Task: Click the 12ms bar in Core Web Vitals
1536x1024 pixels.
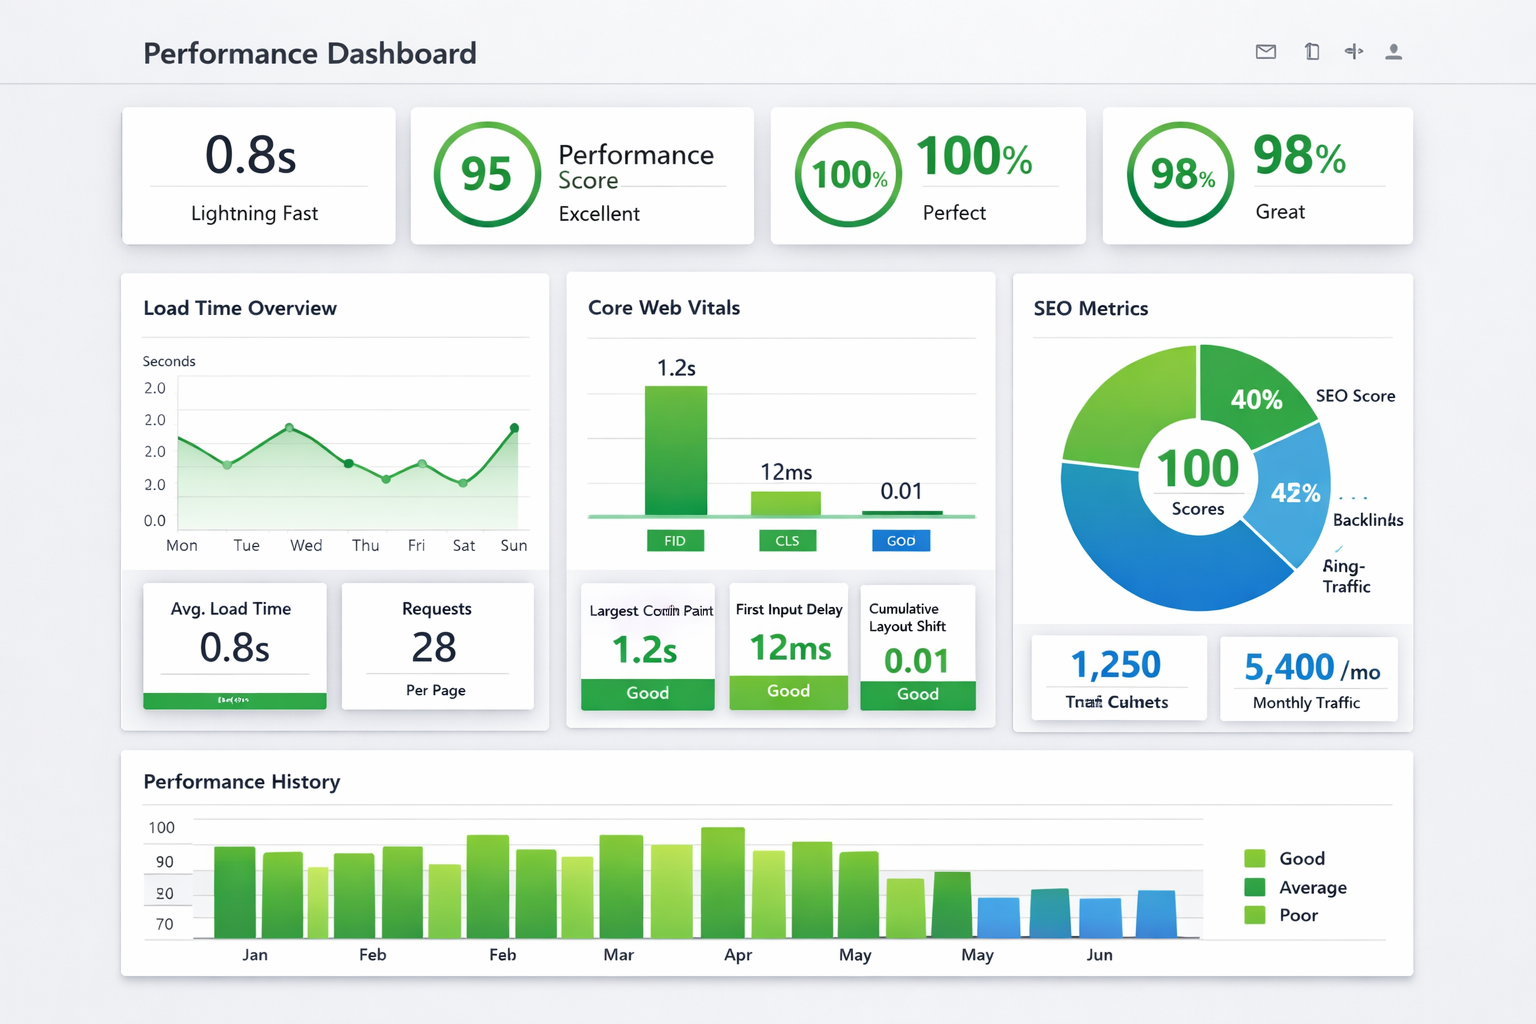Action: click(x=786, y=503)
